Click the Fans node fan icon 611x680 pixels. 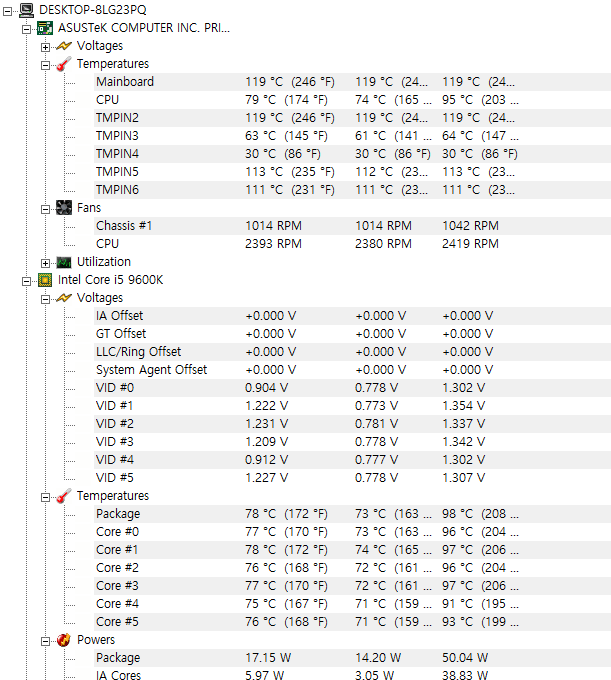pos(64,208)
